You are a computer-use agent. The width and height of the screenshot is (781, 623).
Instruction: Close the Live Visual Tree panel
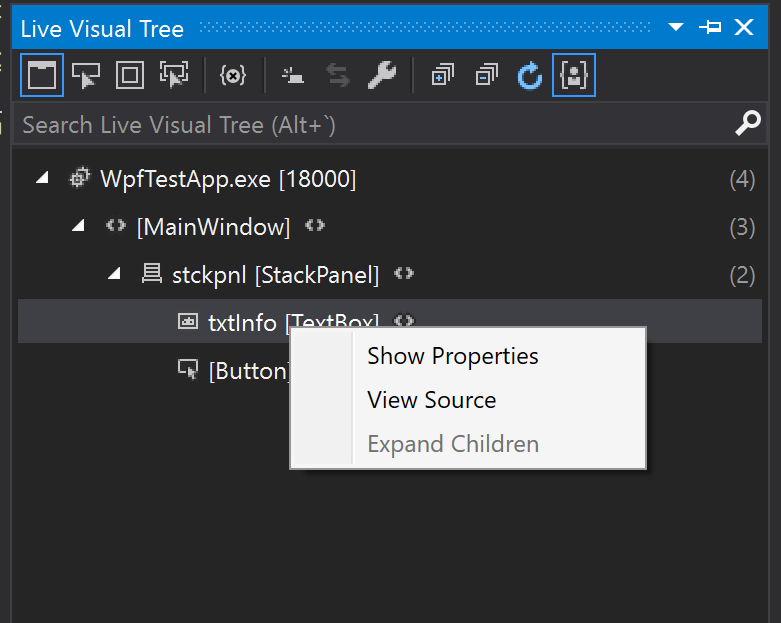744,27
